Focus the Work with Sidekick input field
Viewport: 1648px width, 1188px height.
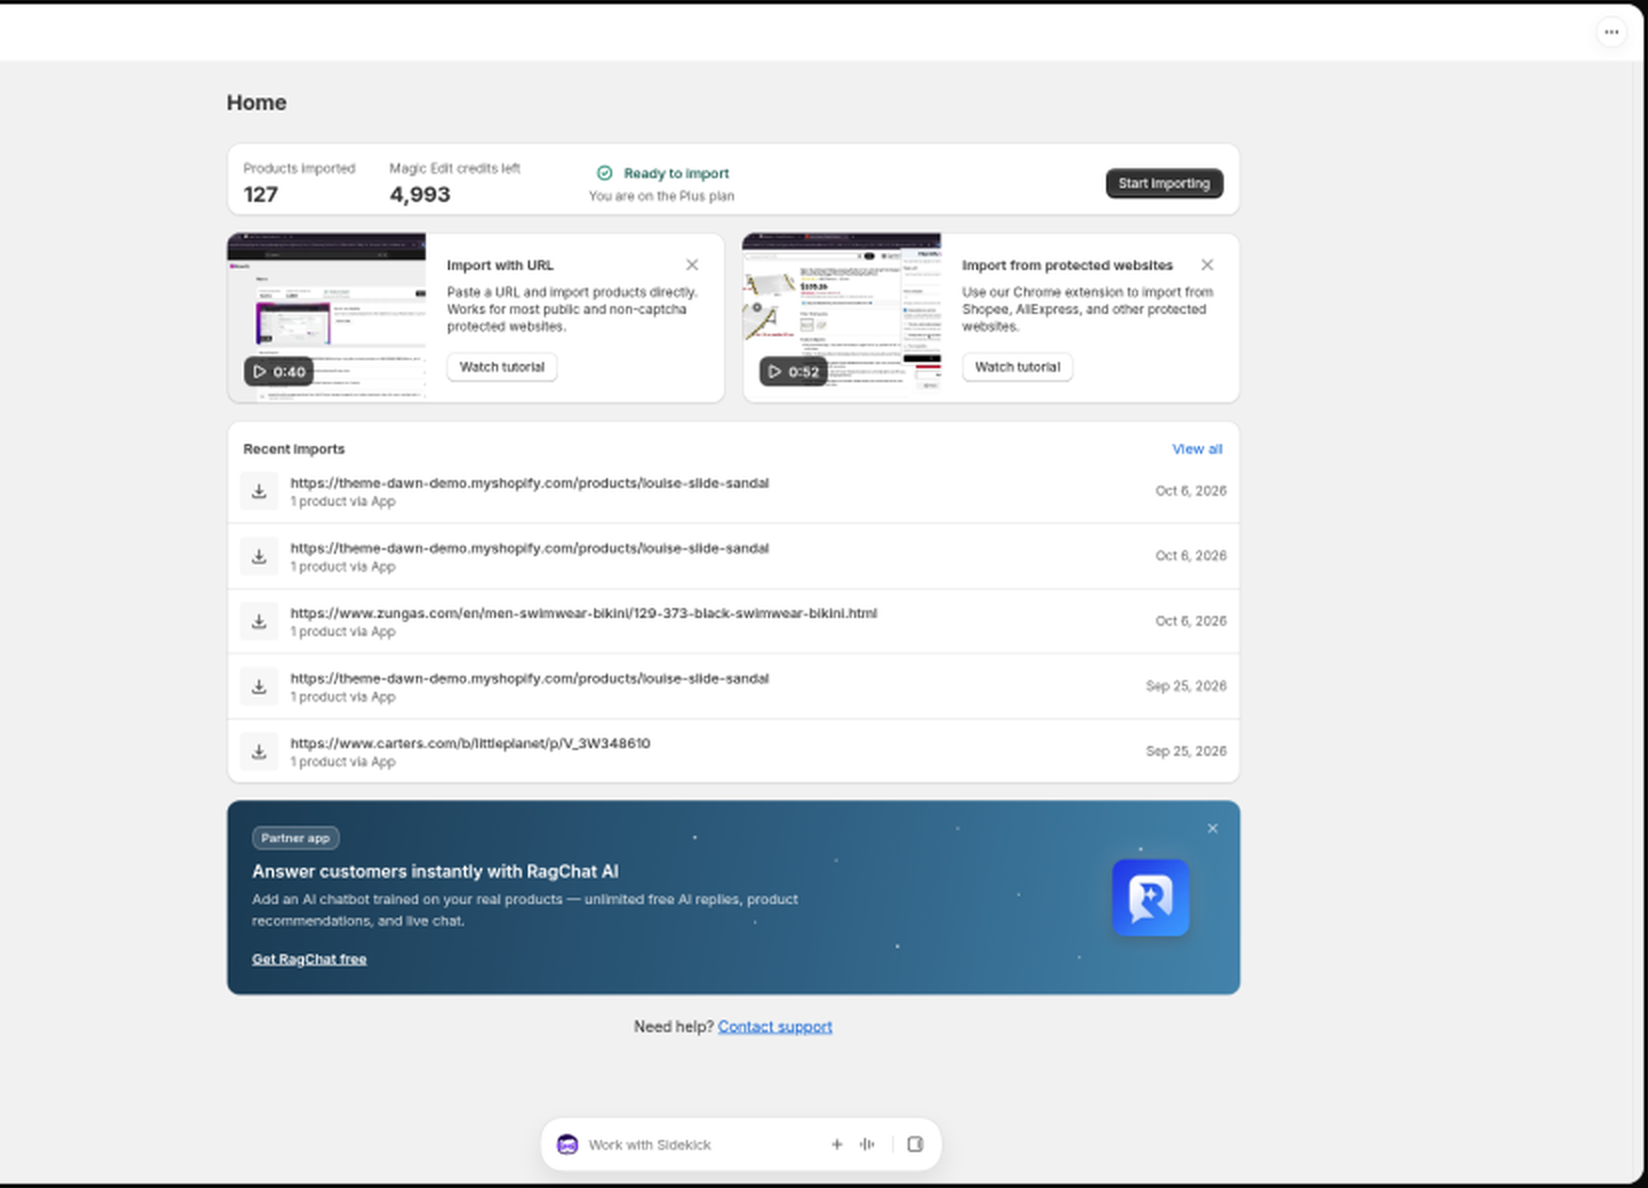700,1144
